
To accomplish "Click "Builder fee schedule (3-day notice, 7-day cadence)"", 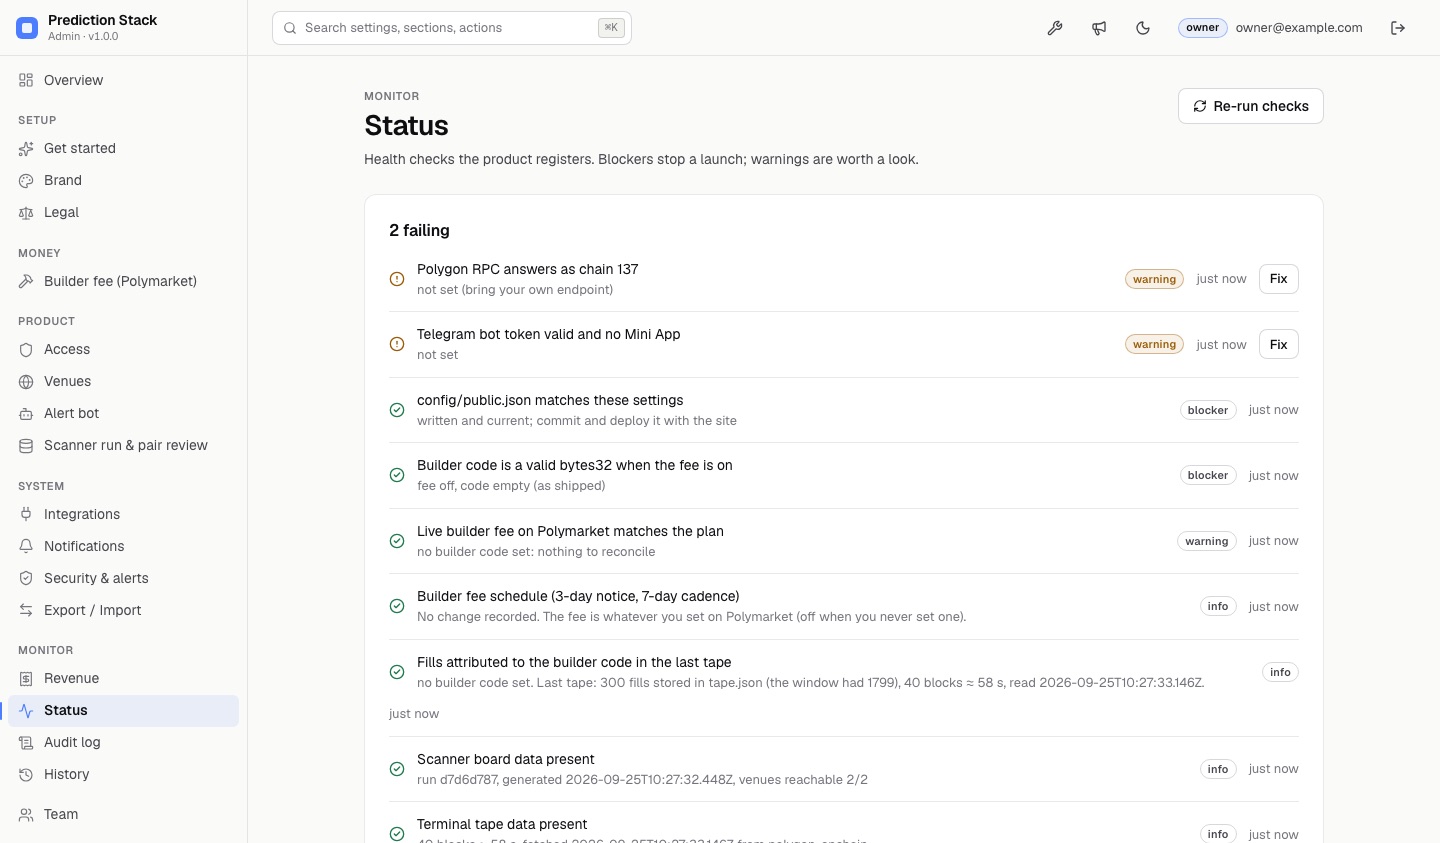I will tap(578, 596).
